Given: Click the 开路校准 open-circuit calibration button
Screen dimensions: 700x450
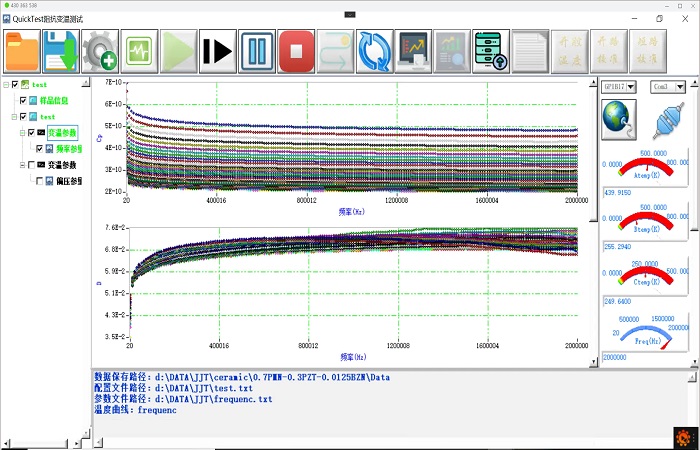Looking at the screenshot, I should (x=609, y=51).
